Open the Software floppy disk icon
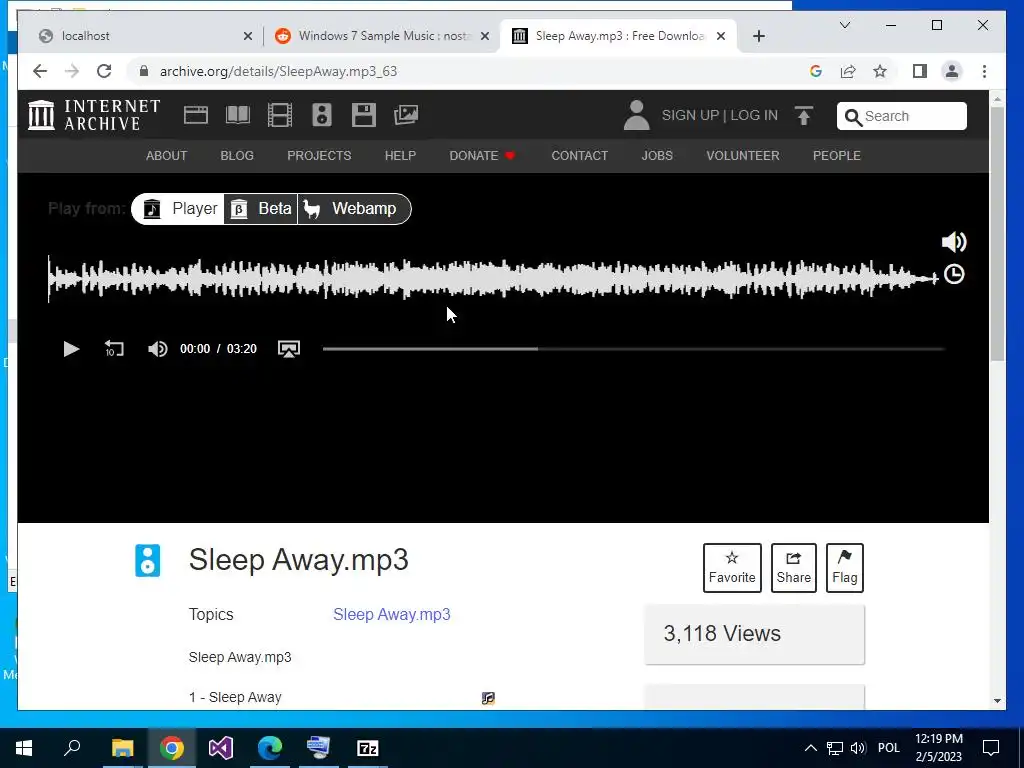1024x768 pixels. pyautogui.click(x=364, y=115)
